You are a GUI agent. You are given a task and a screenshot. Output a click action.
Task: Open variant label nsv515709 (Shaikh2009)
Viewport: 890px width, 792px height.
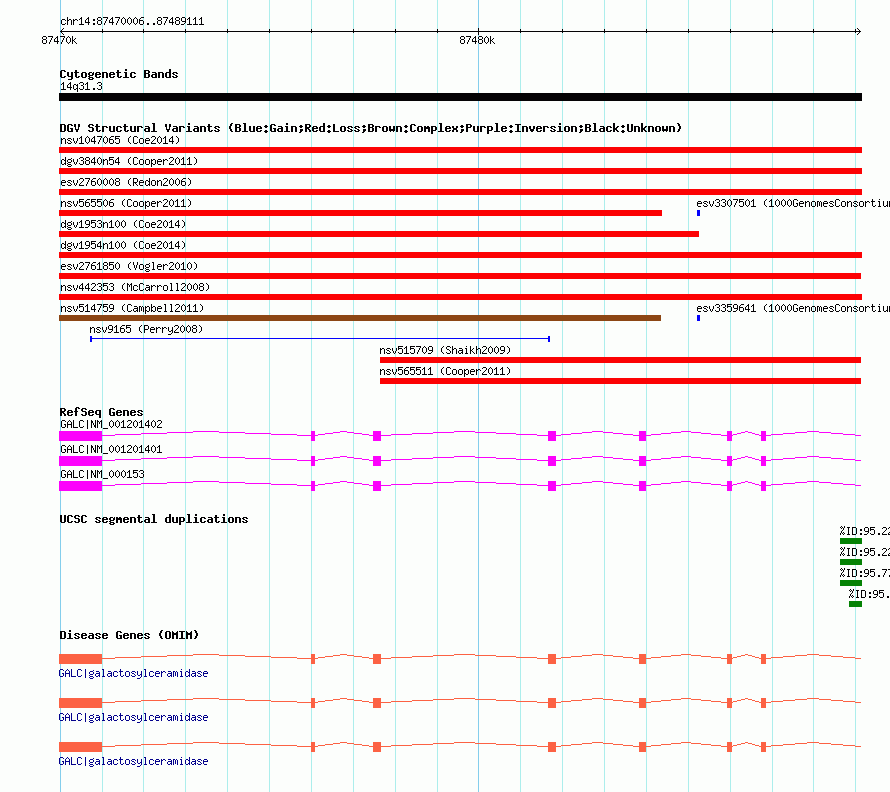click(445, 350)
